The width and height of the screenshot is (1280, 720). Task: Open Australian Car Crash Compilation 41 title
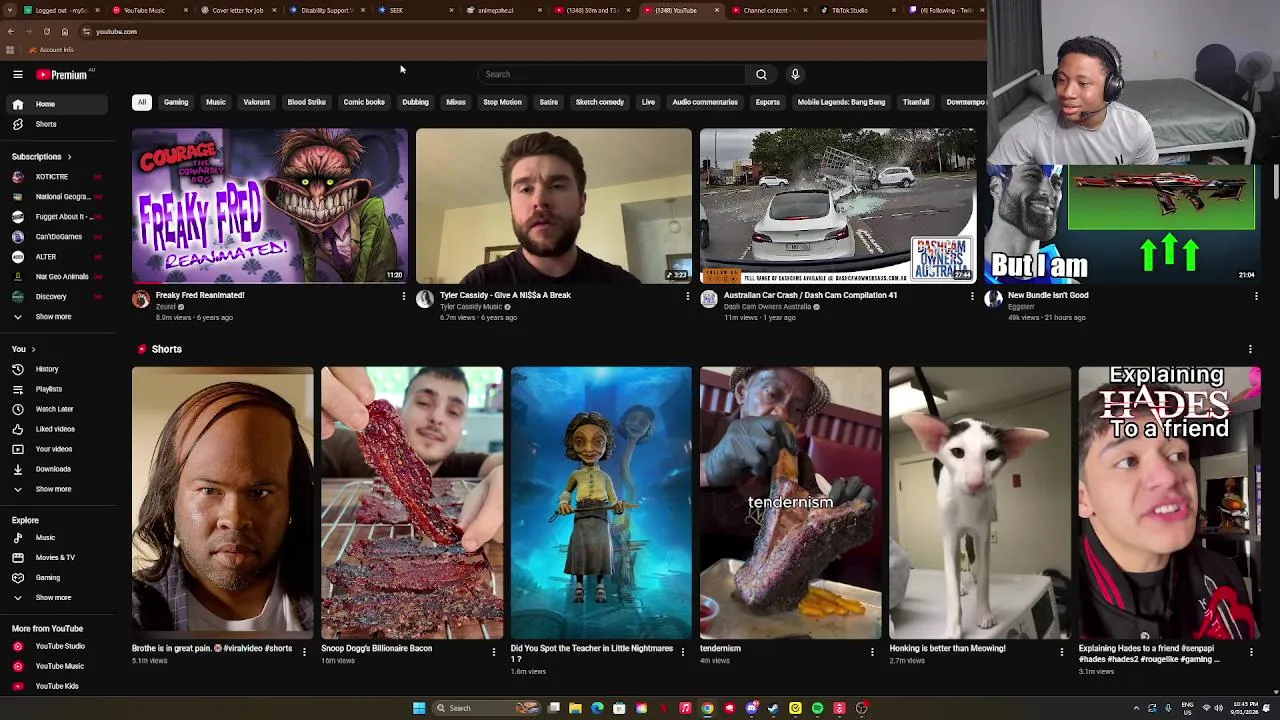(811, 295)
